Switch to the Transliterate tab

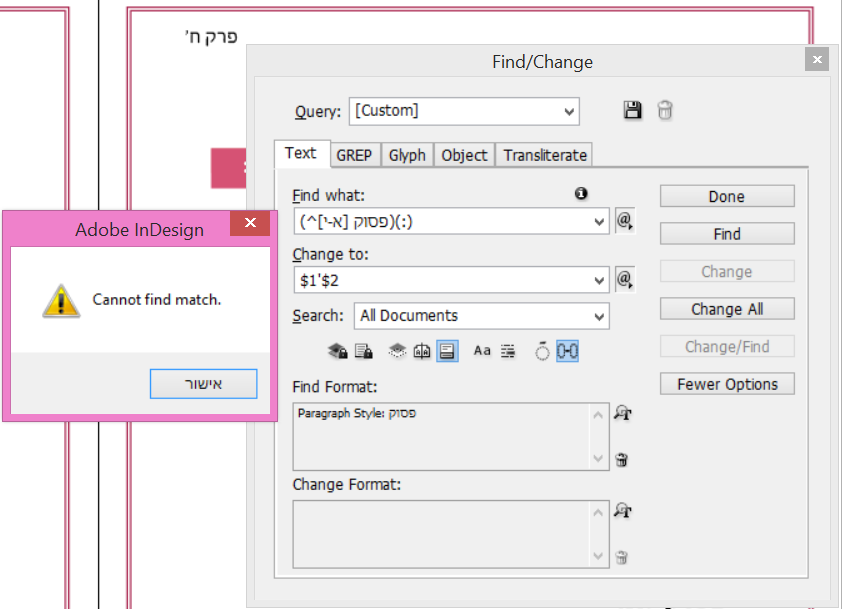545,155
